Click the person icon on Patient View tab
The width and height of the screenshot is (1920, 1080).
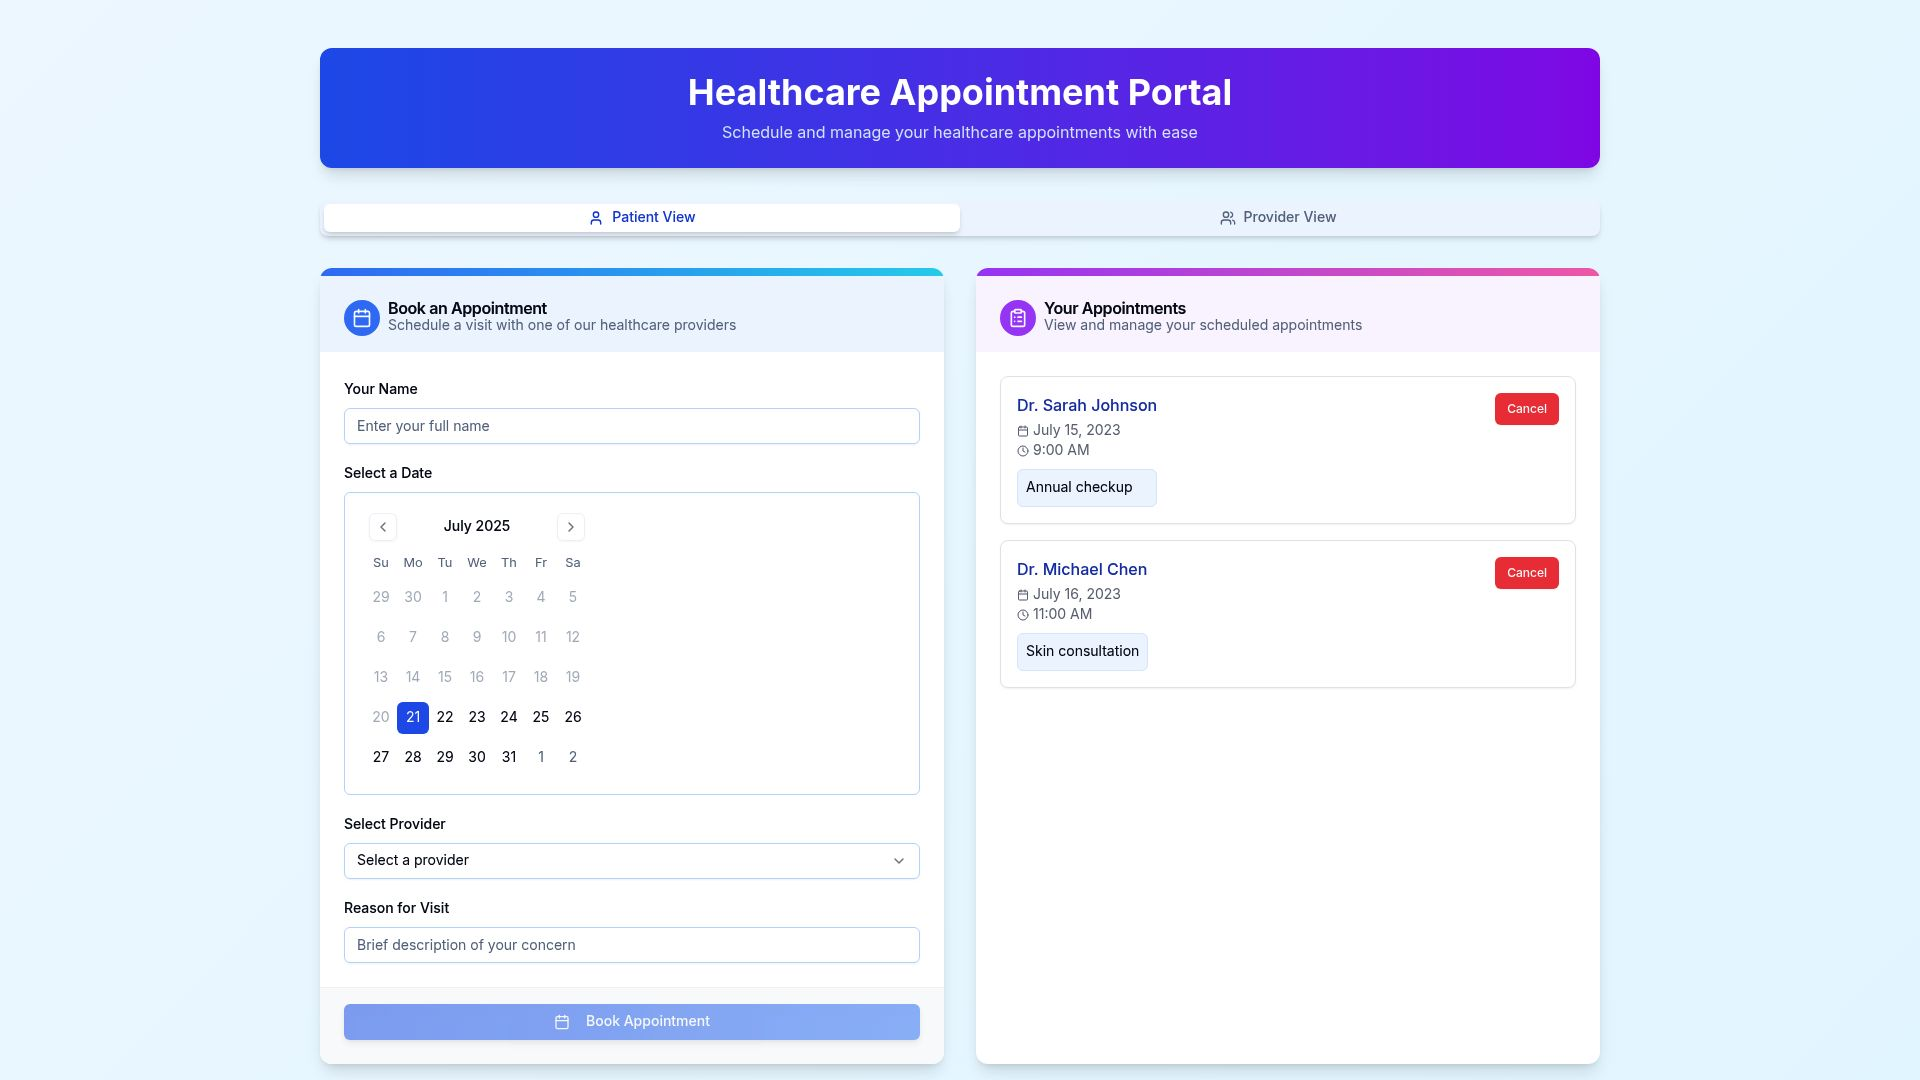click(595, 217)
